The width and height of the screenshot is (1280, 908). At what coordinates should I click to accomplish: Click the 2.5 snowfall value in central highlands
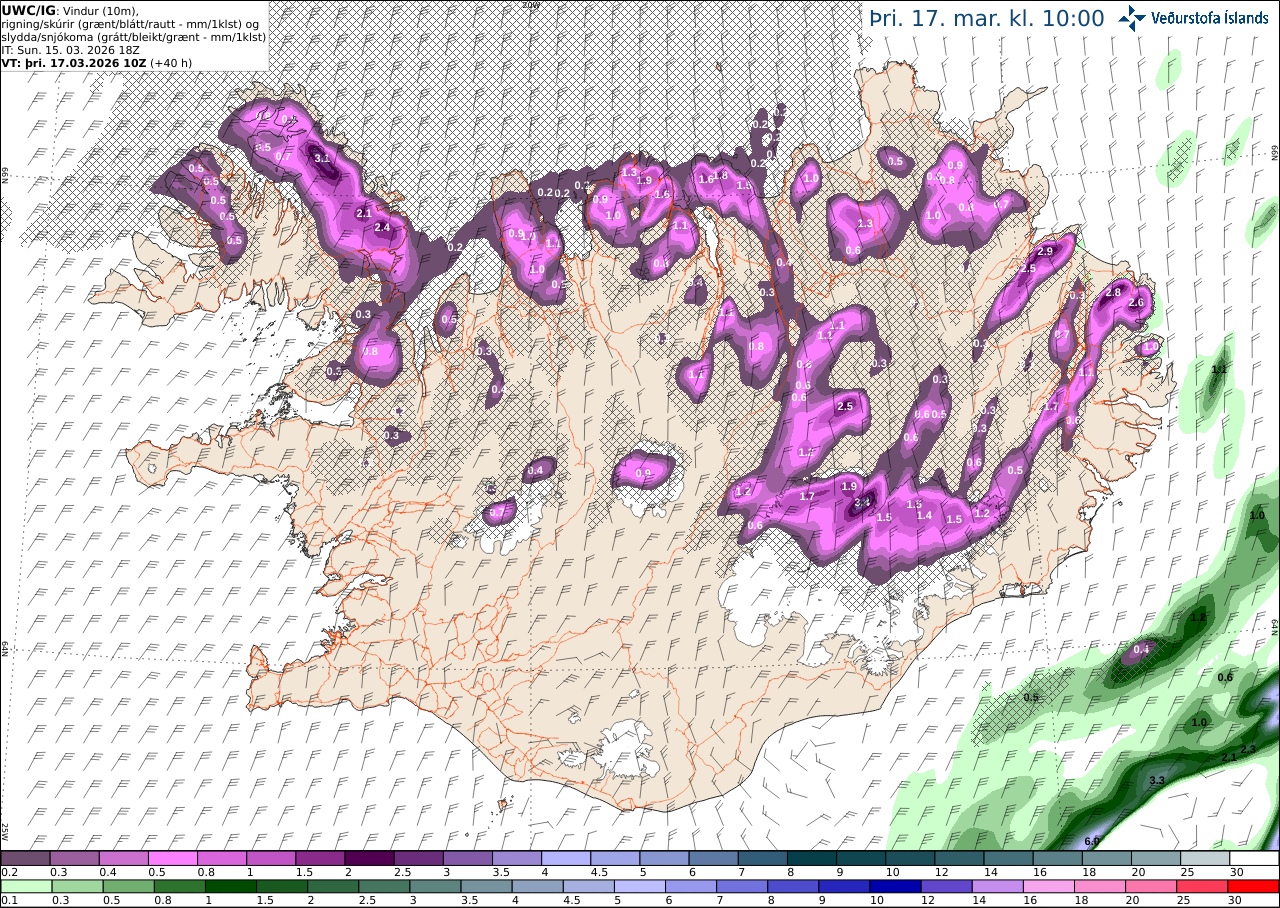click(x=845, y=406)
